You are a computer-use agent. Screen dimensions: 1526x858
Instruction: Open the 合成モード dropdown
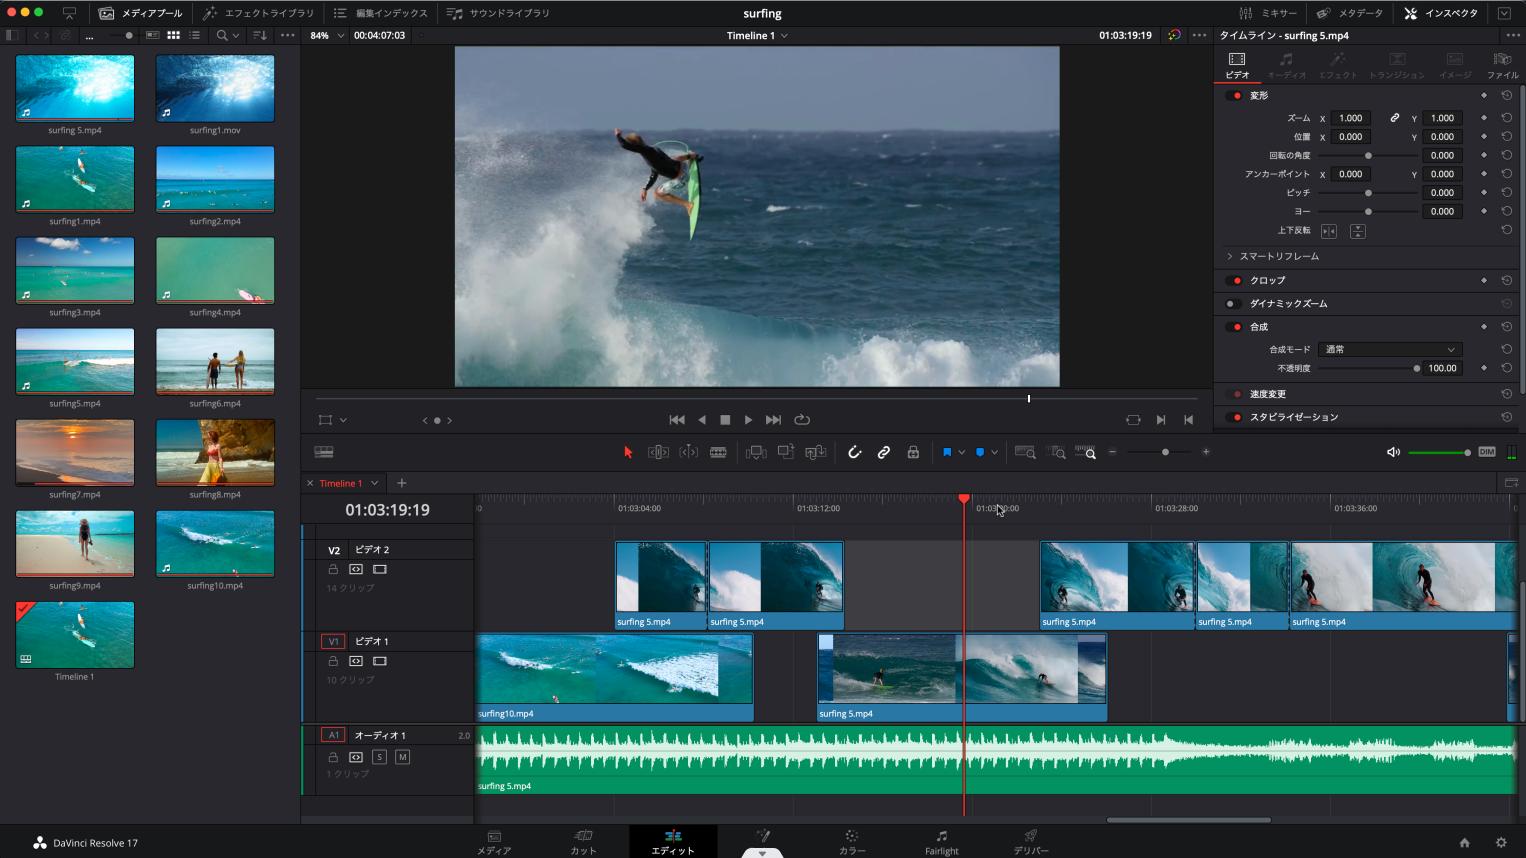click(1390, 349)
